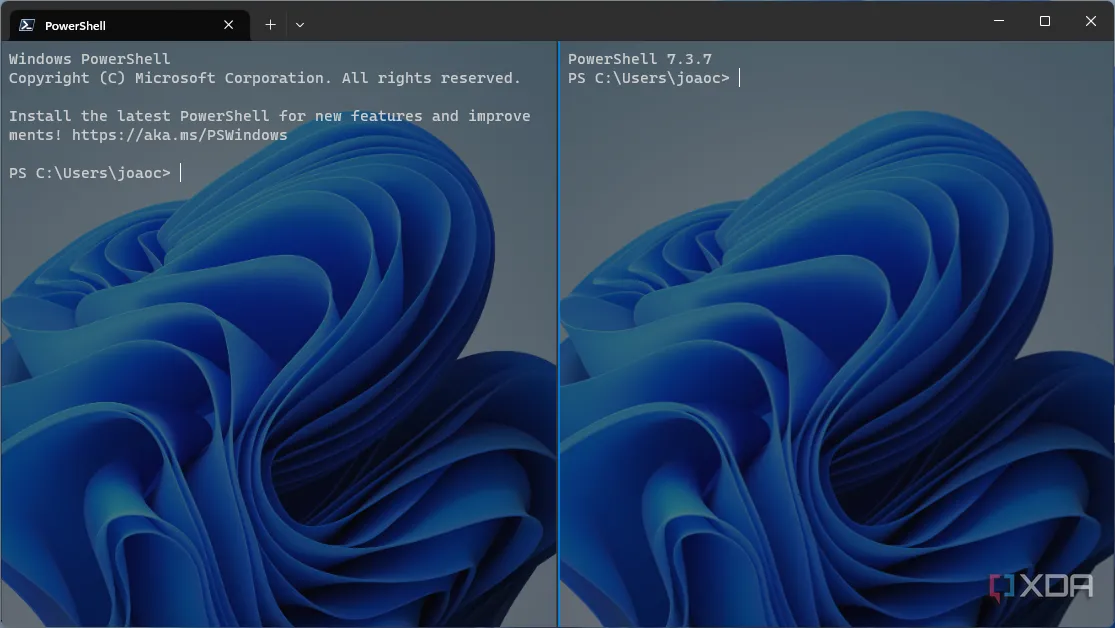1115x628 pixels.
Task: Expand the new tab profiles dropdown
Action: click(300, 25)
